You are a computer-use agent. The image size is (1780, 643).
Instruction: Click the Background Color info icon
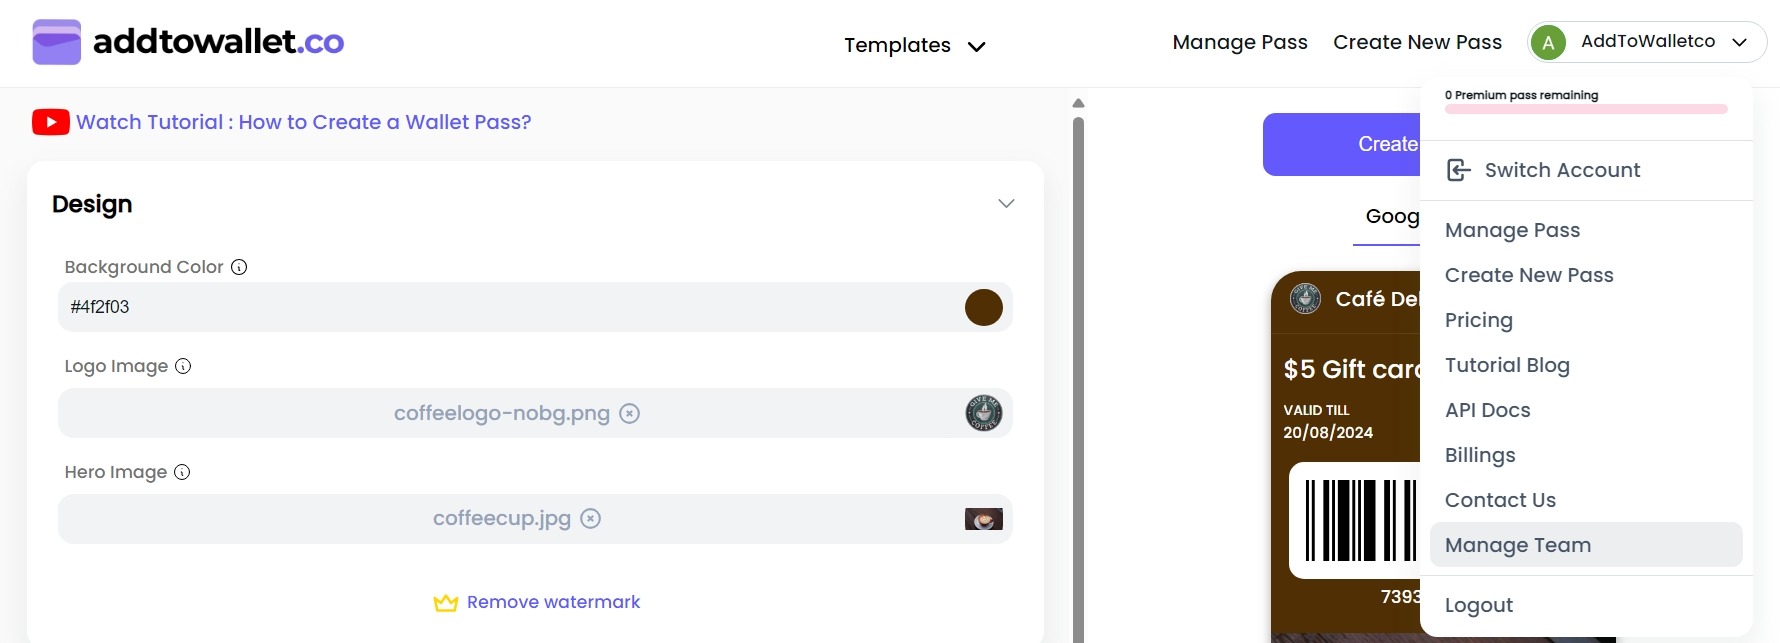tap(239, 267)
